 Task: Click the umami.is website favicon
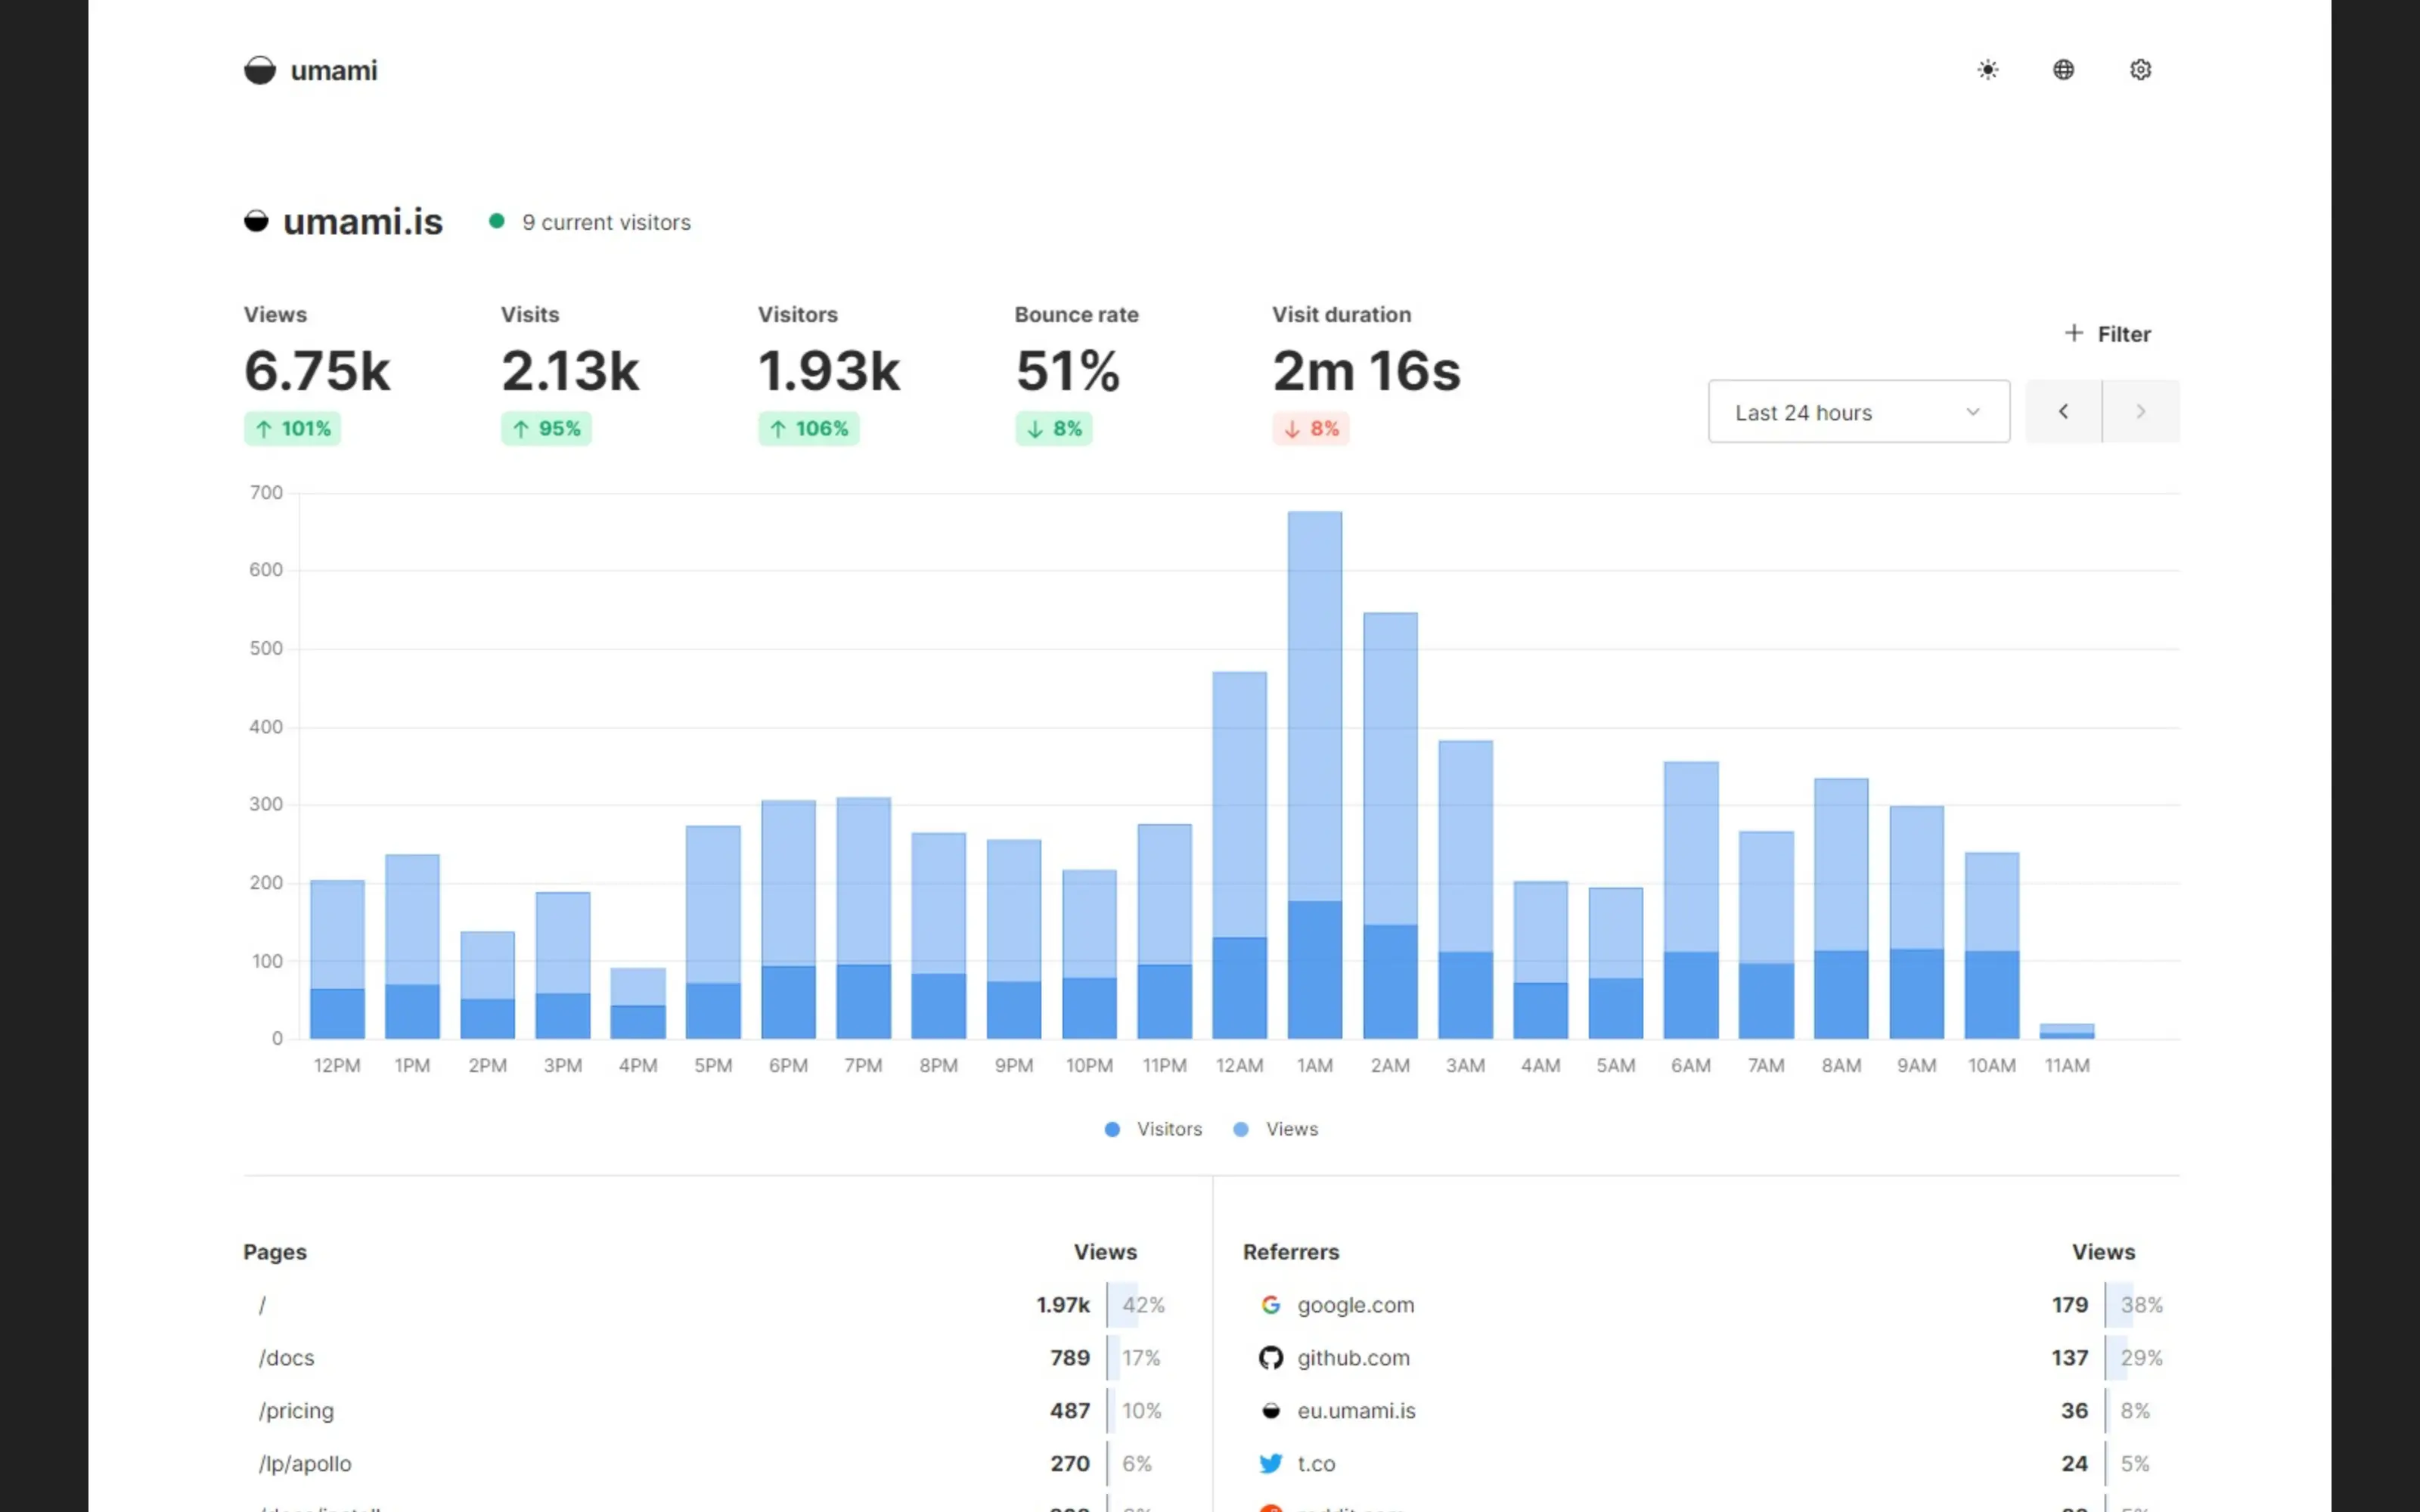(x=256, y=221)
